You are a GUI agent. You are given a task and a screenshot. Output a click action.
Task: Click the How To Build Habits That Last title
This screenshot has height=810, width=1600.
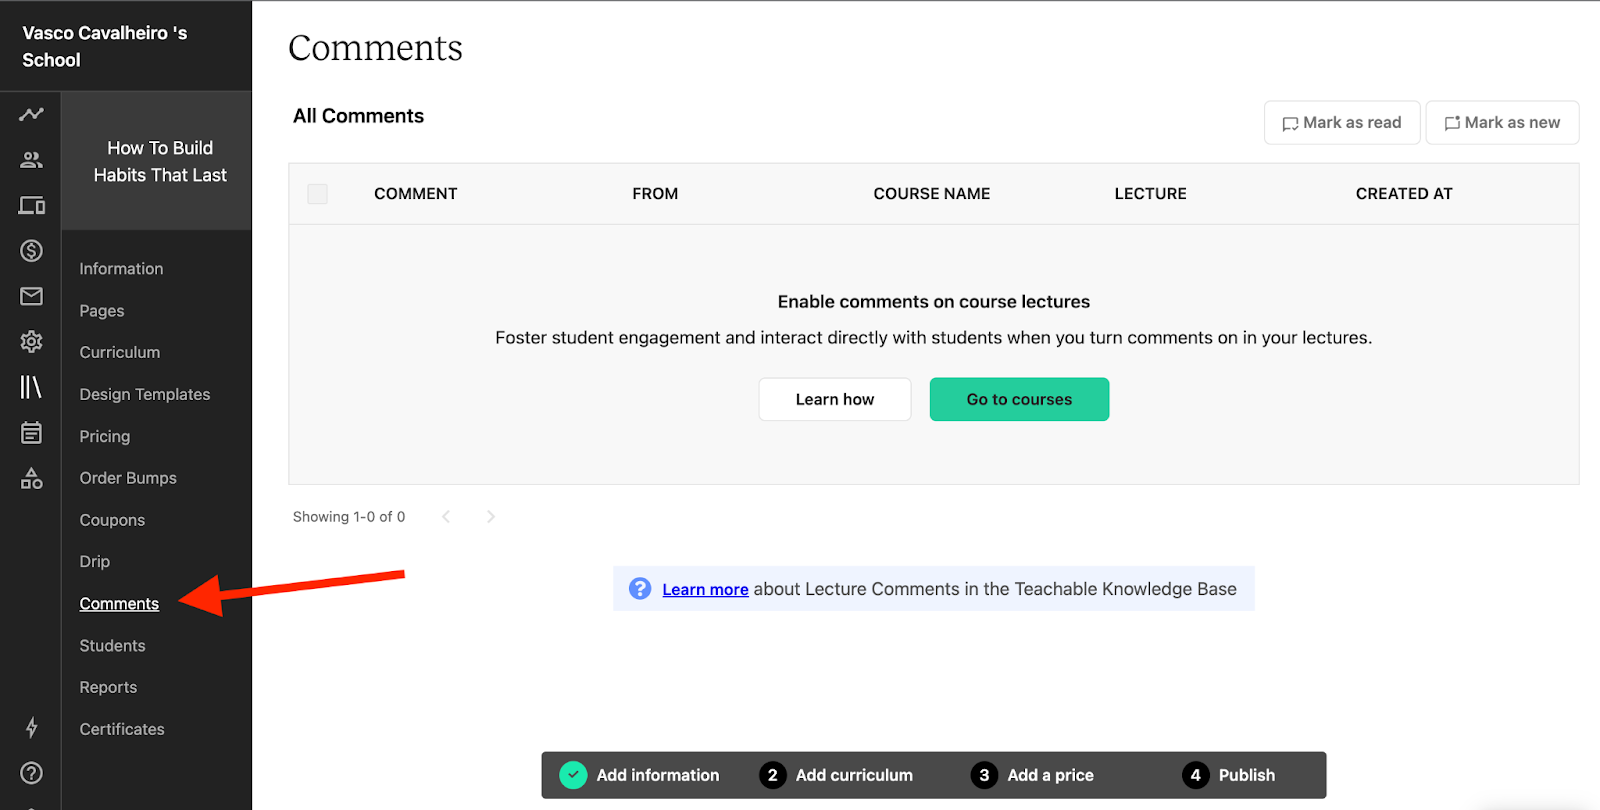160,161
